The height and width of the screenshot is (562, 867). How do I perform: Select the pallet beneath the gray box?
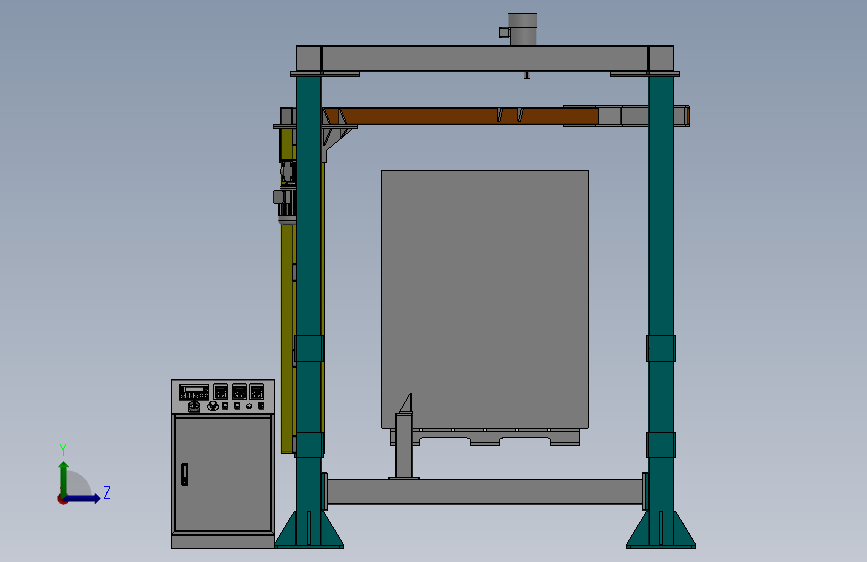click(485, 436)
